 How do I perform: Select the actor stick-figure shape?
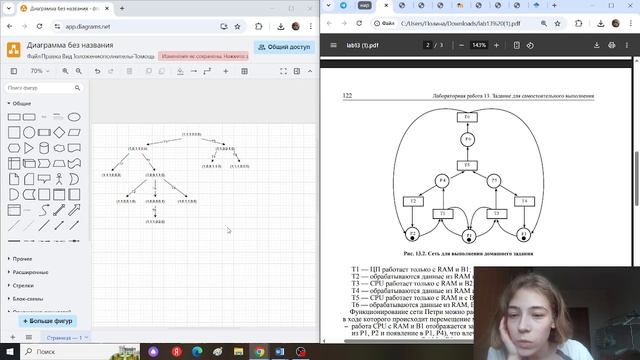coord(59,179)
